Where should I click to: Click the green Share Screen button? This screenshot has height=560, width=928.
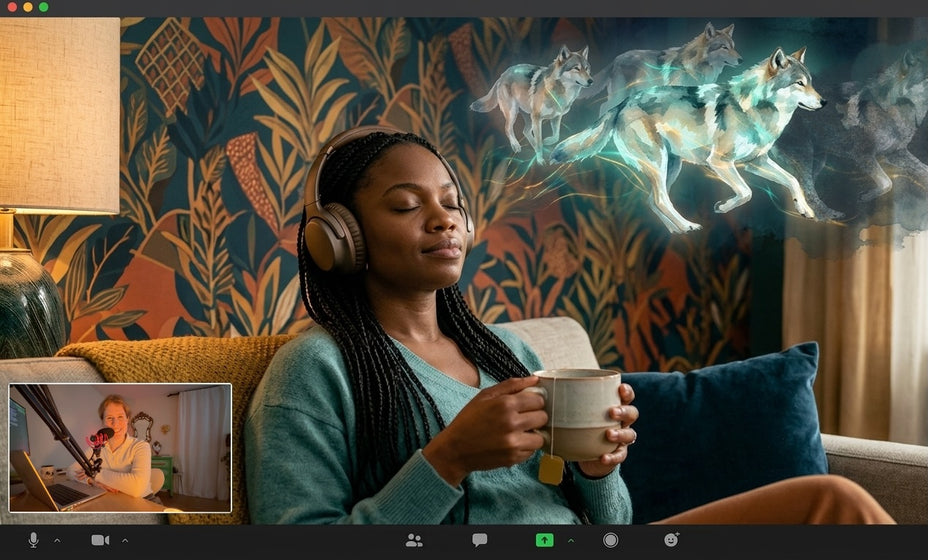[544, 540]
